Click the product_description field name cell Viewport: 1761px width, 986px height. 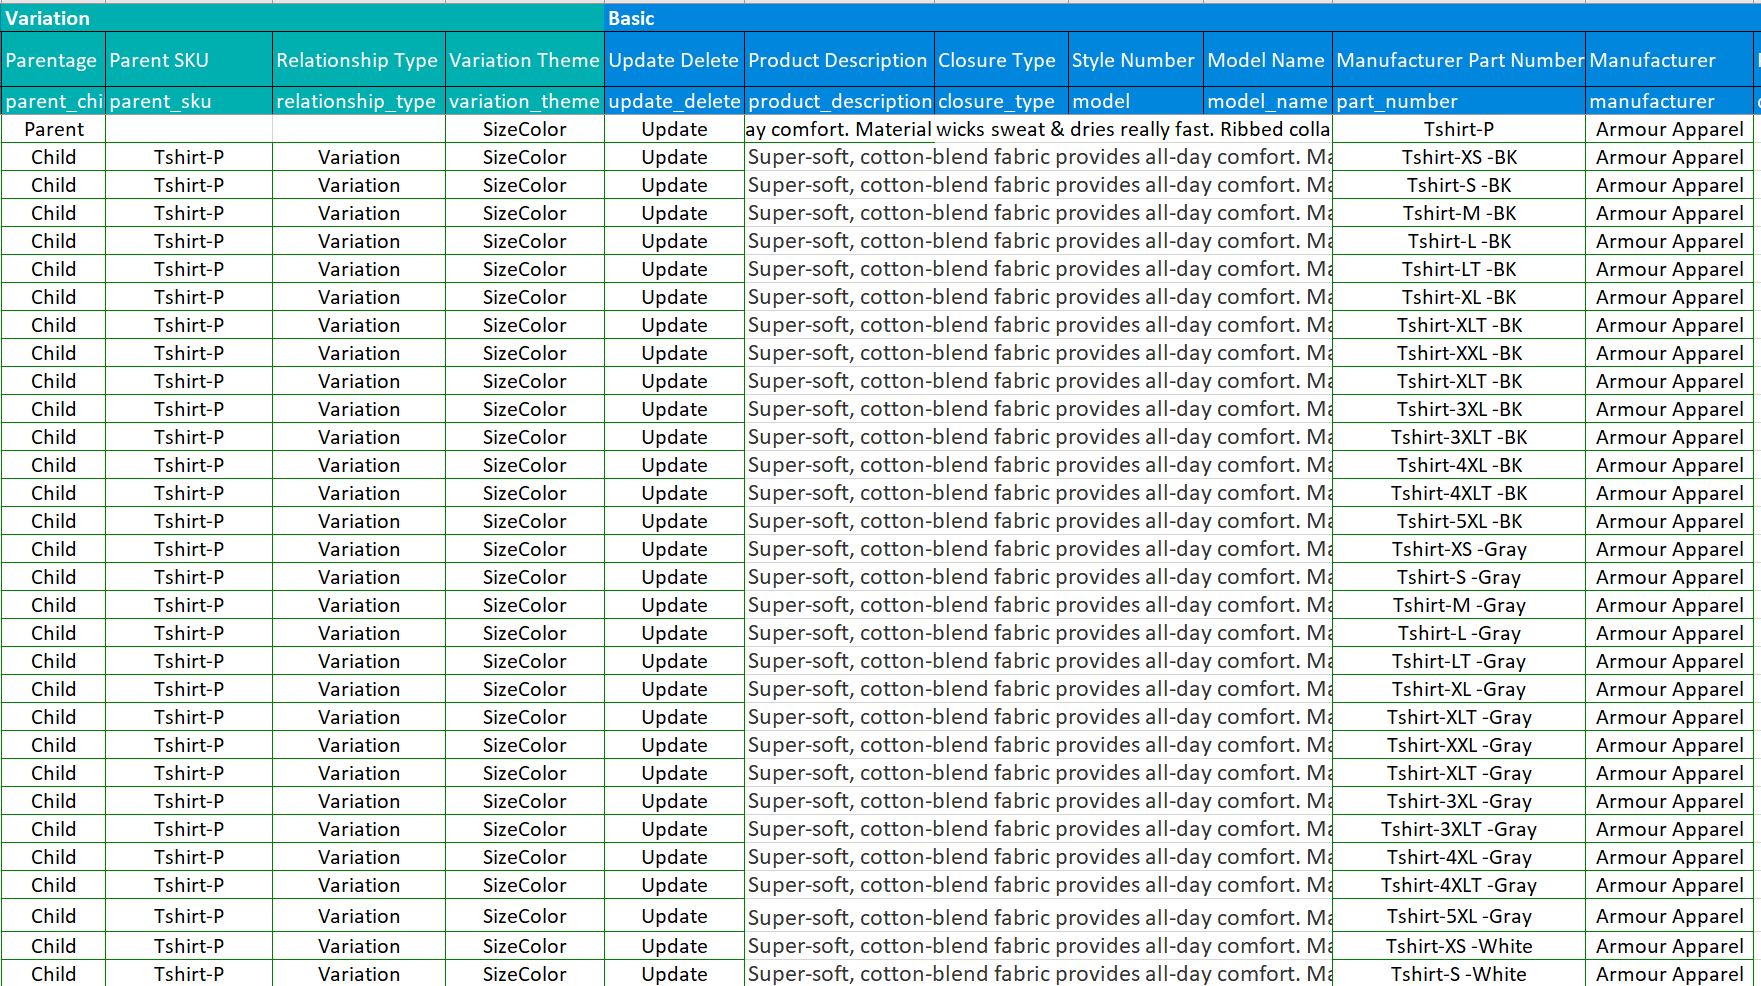839,101
